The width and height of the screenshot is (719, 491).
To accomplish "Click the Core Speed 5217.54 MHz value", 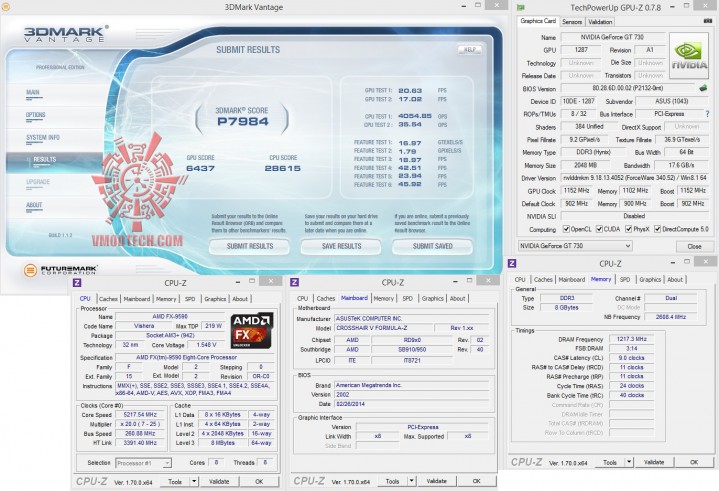I will pyautogui.click(x=140, y=414).
